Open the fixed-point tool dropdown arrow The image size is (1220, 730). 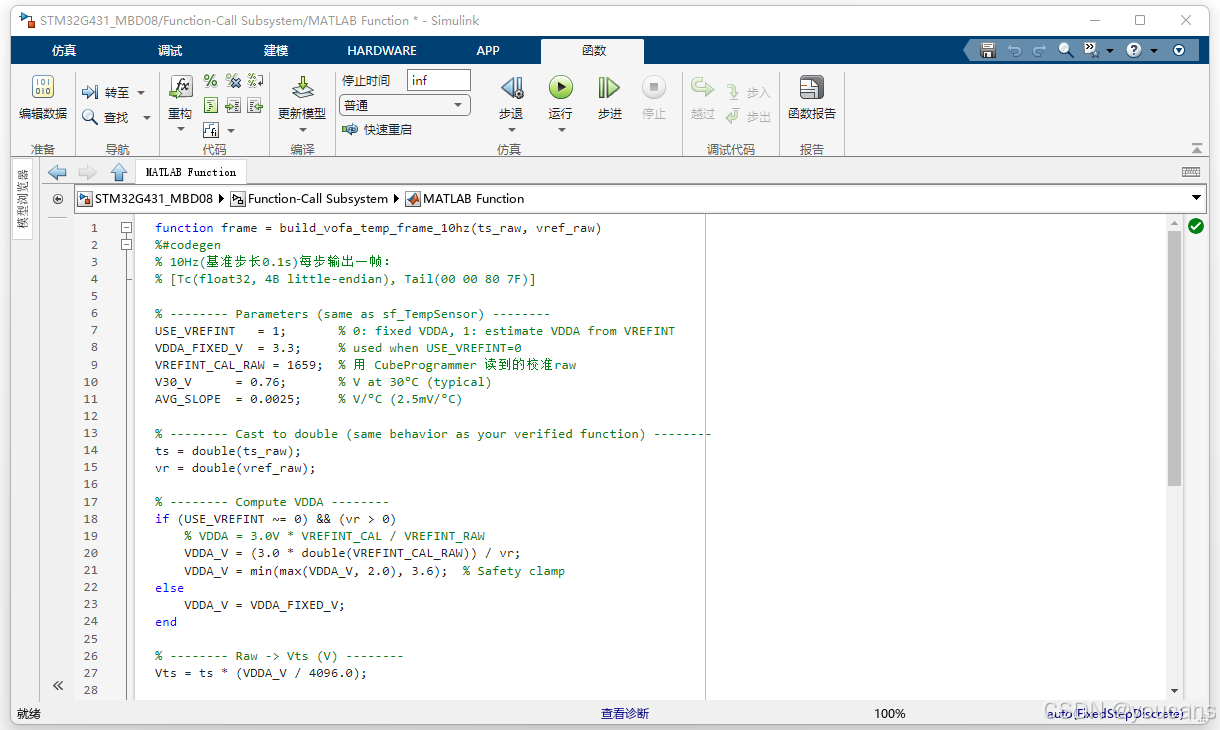pos(231,130)
